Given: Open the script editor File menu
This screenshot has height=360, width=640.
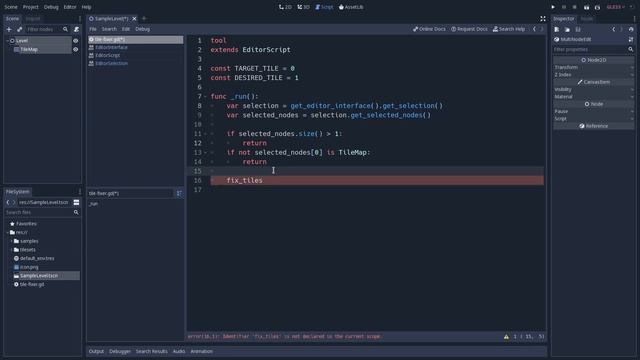Looking at the screenshot, I should [x=93, y=29].
